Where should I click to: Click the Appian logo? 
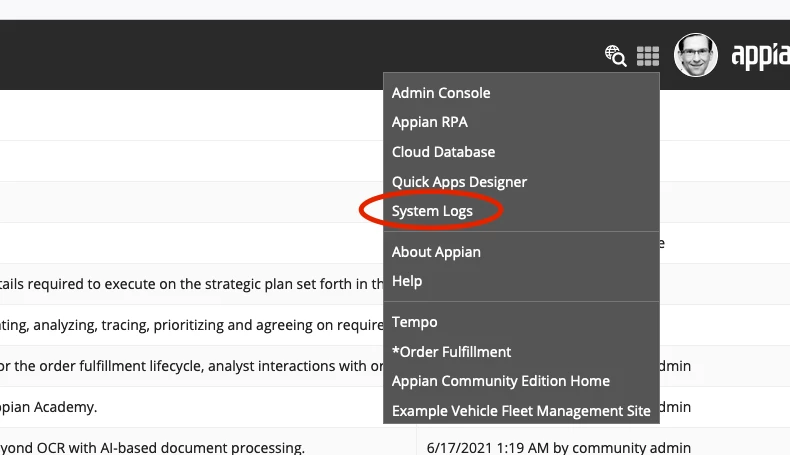pos(761,55)
